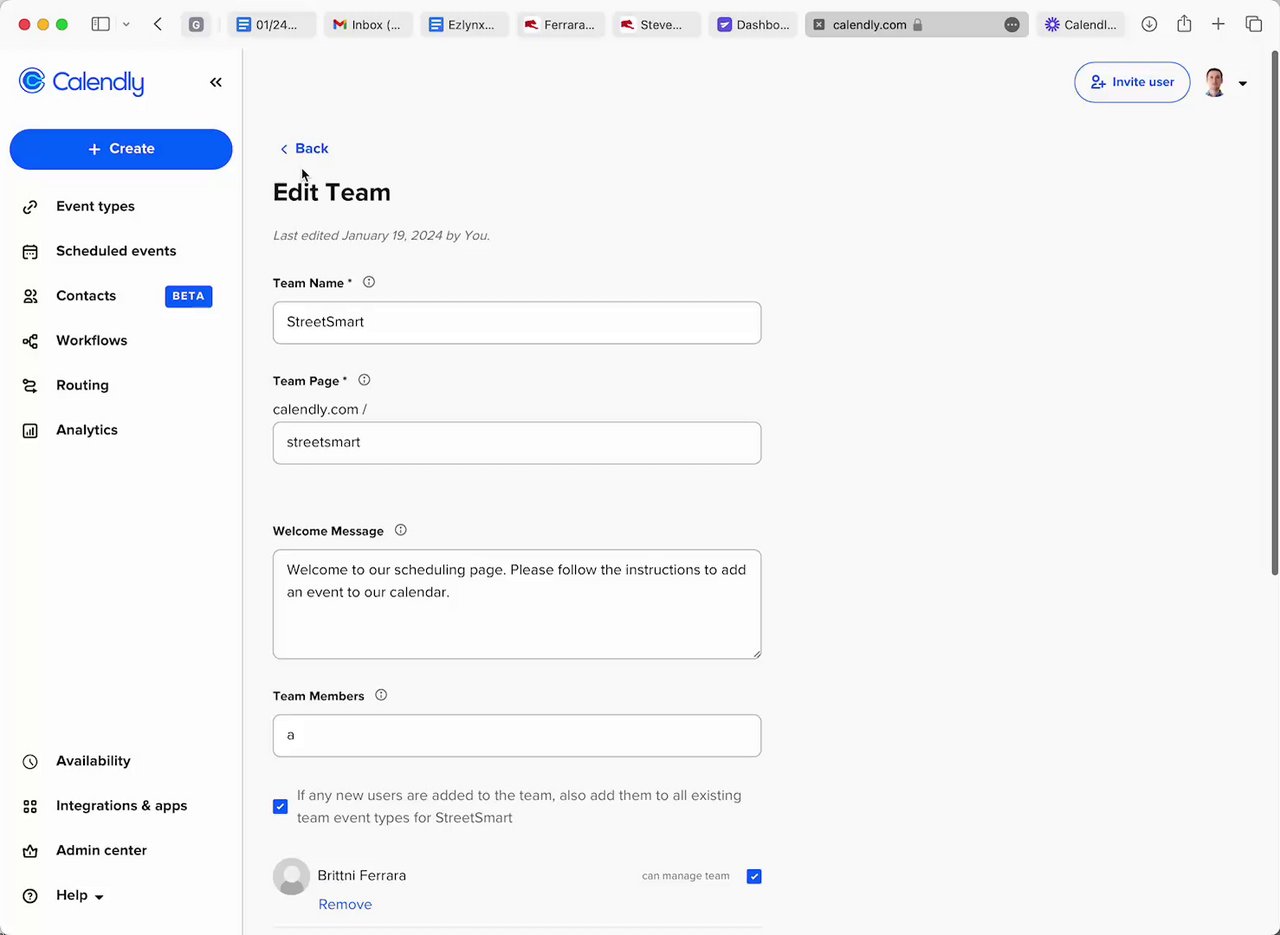
Task: Open Routing from the sidebar
Action: pos(82,385)
